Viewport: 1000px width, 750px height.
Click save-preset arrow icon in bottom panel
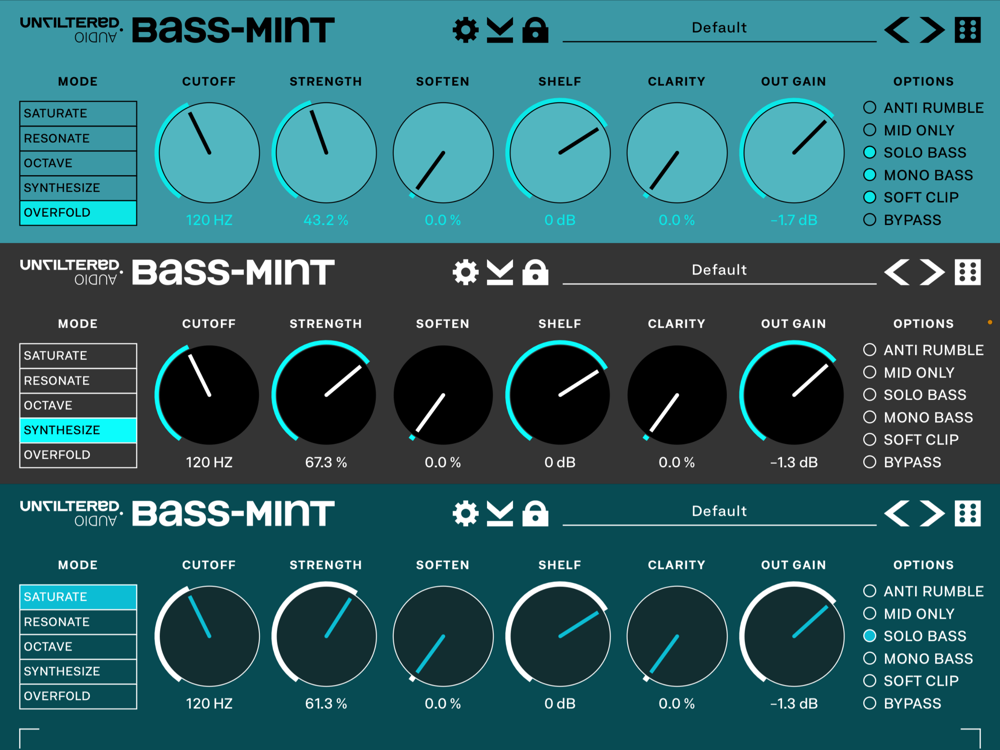(500, 513)
